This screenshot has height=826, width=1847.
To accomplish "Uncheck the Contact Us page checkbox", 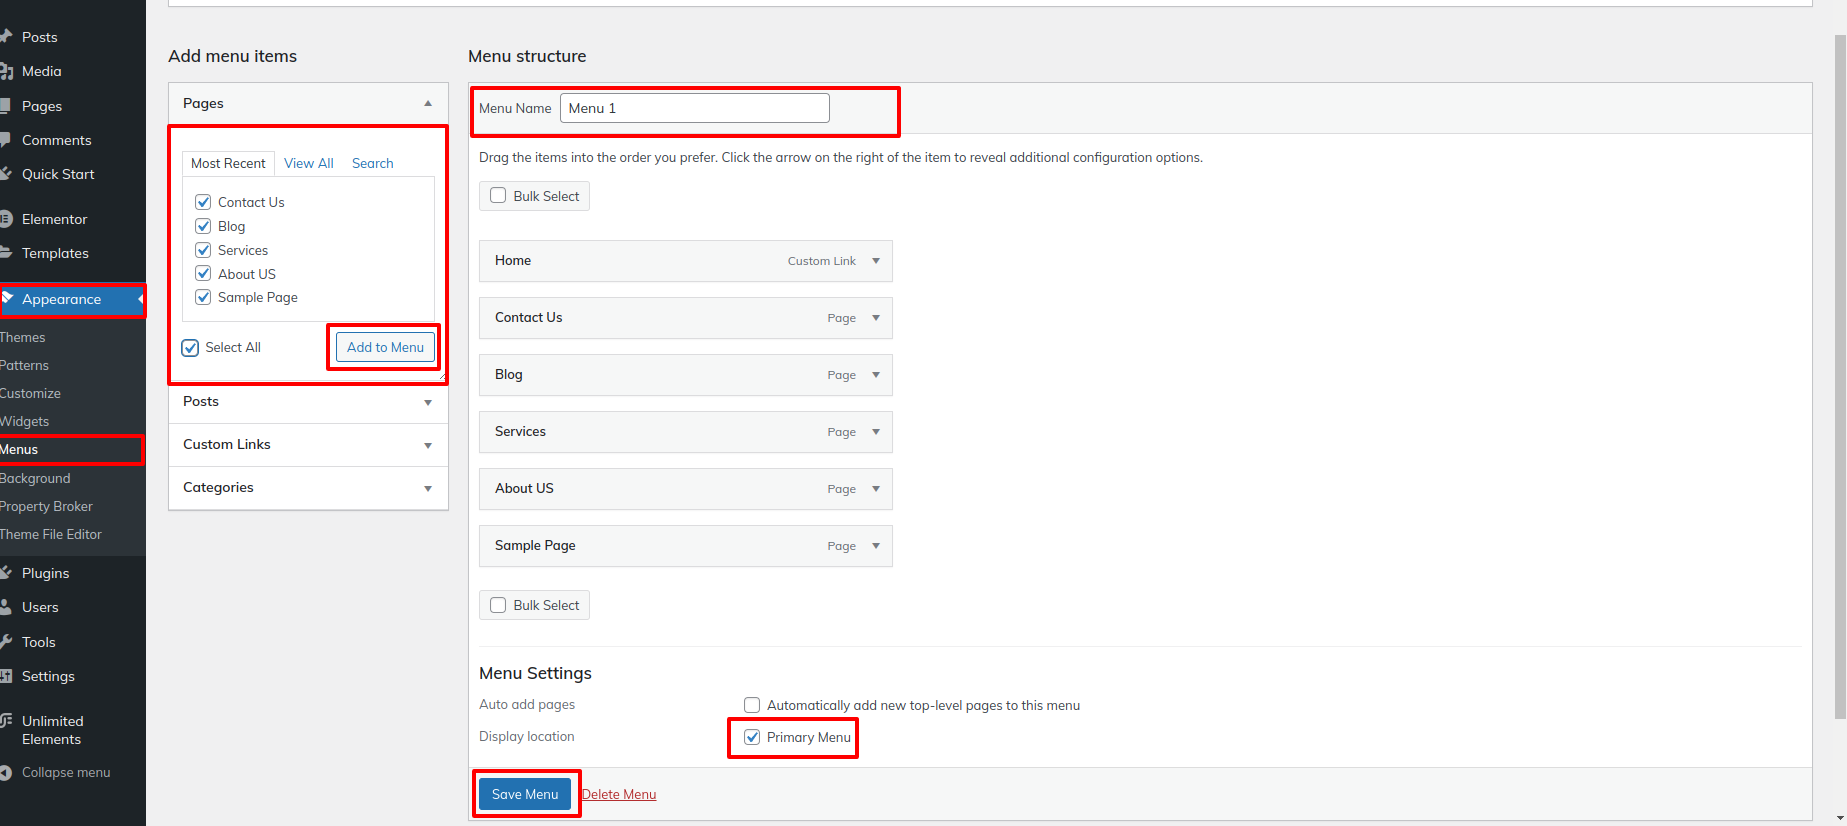I will (203, 202).
